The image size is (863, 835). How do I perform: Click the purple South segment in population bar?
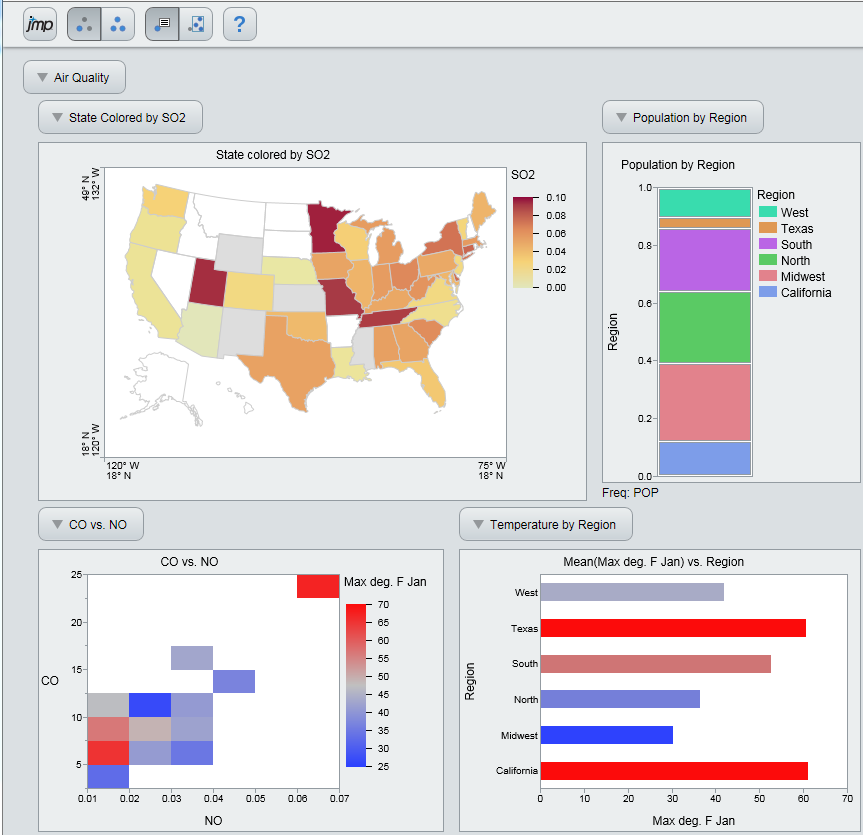(x=704, y=262)
